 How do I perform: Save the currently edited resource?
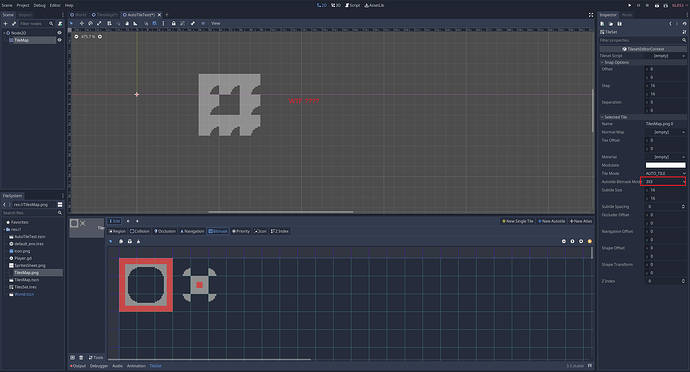click(620, 24)
